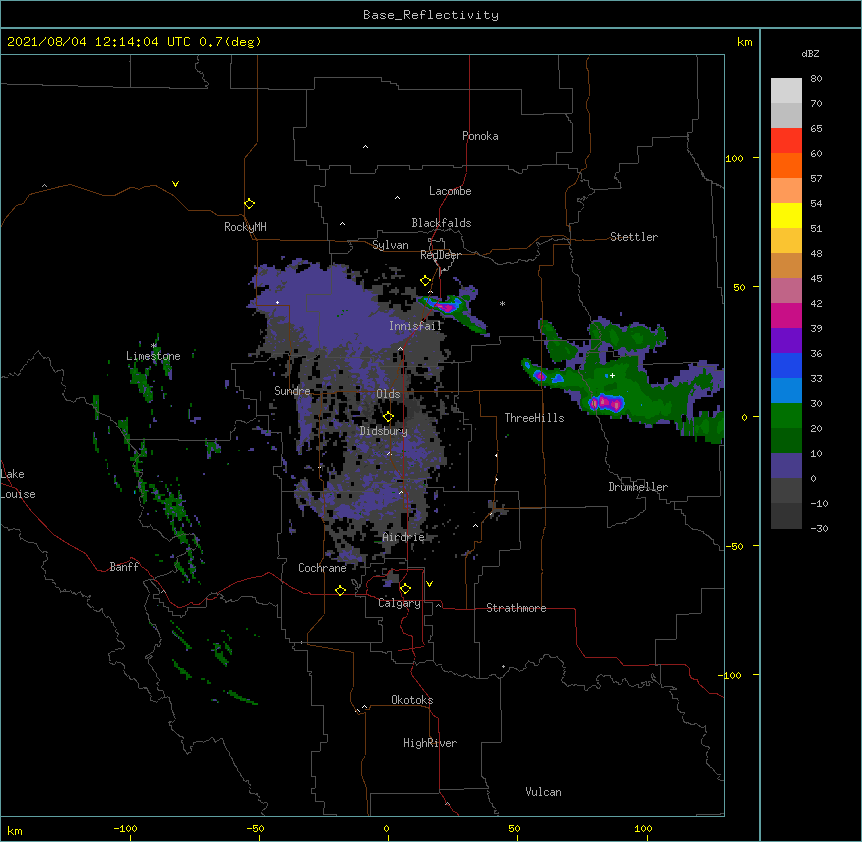
Task: Click the 80 value on dBZ scale
Action: click(x=816, y=79)
